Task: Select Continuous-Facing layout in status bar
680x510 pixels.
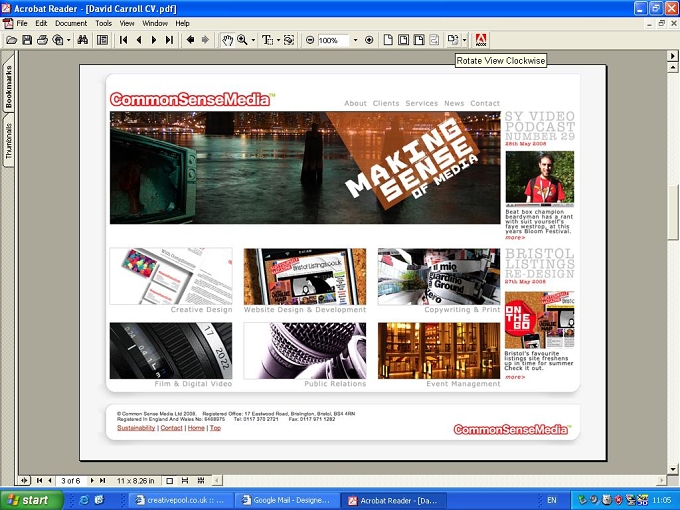Action: pyautogui.click(x=201, y=481)
